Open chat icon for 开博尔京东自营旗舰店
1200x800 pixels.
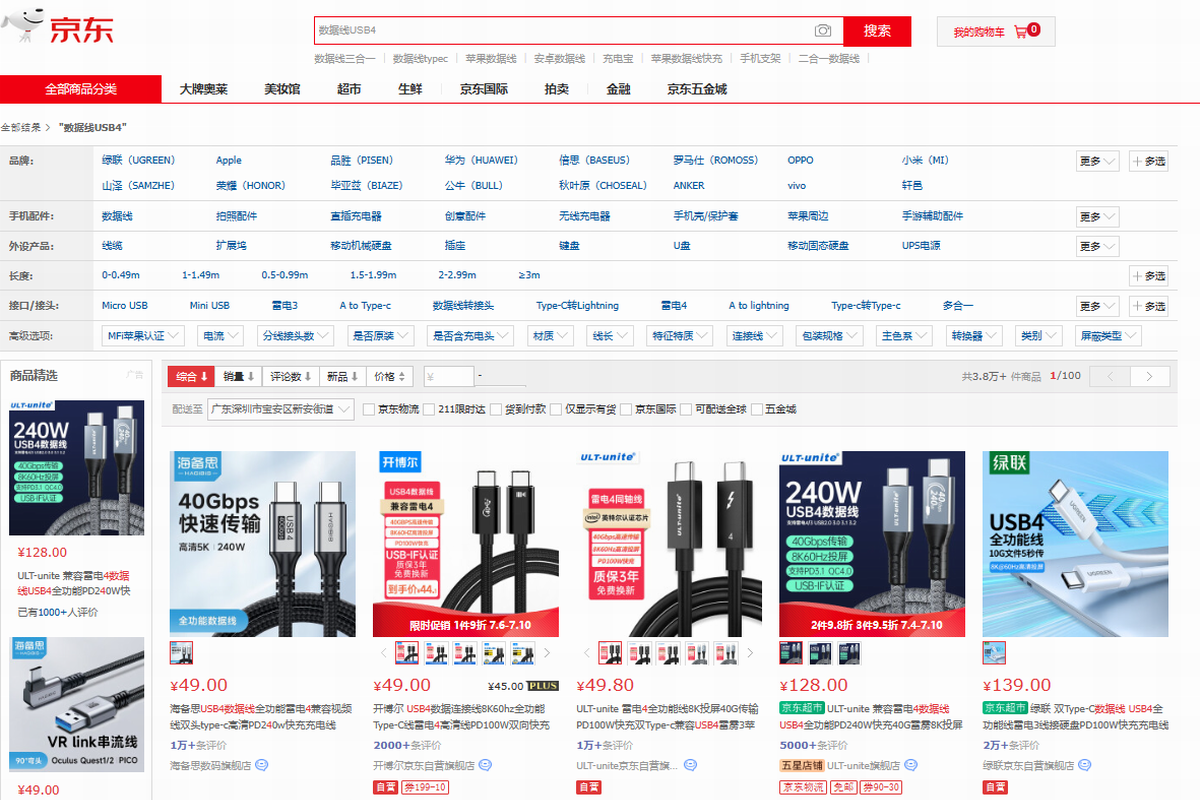(485, 765)
